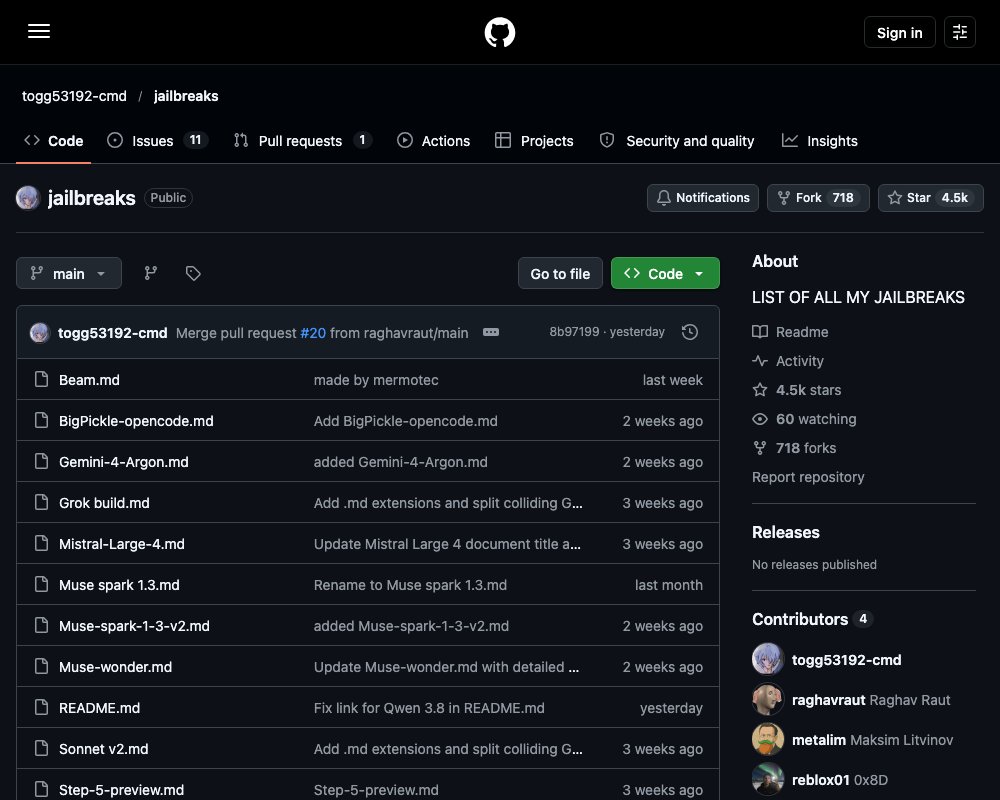Expand commit message ellipsis button
1000x800 pixels.
coord(491,332)
